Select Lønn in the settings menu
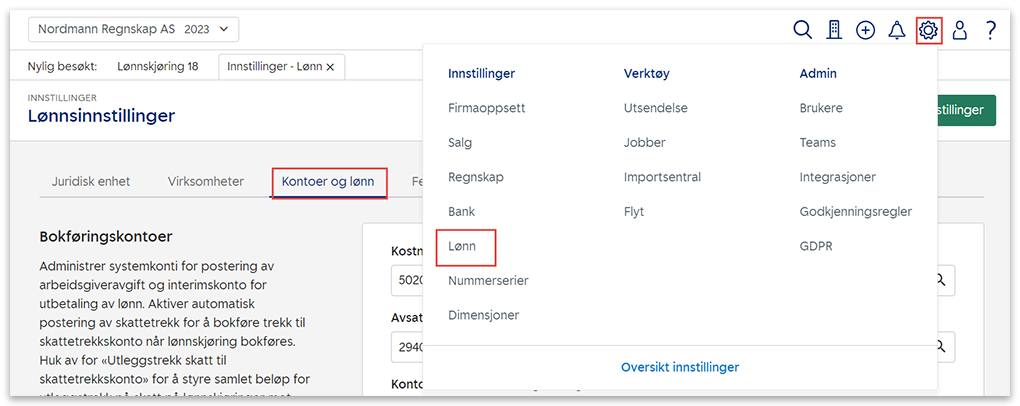The height and width of the screenshot is (406, 1020). coord(462,246)
